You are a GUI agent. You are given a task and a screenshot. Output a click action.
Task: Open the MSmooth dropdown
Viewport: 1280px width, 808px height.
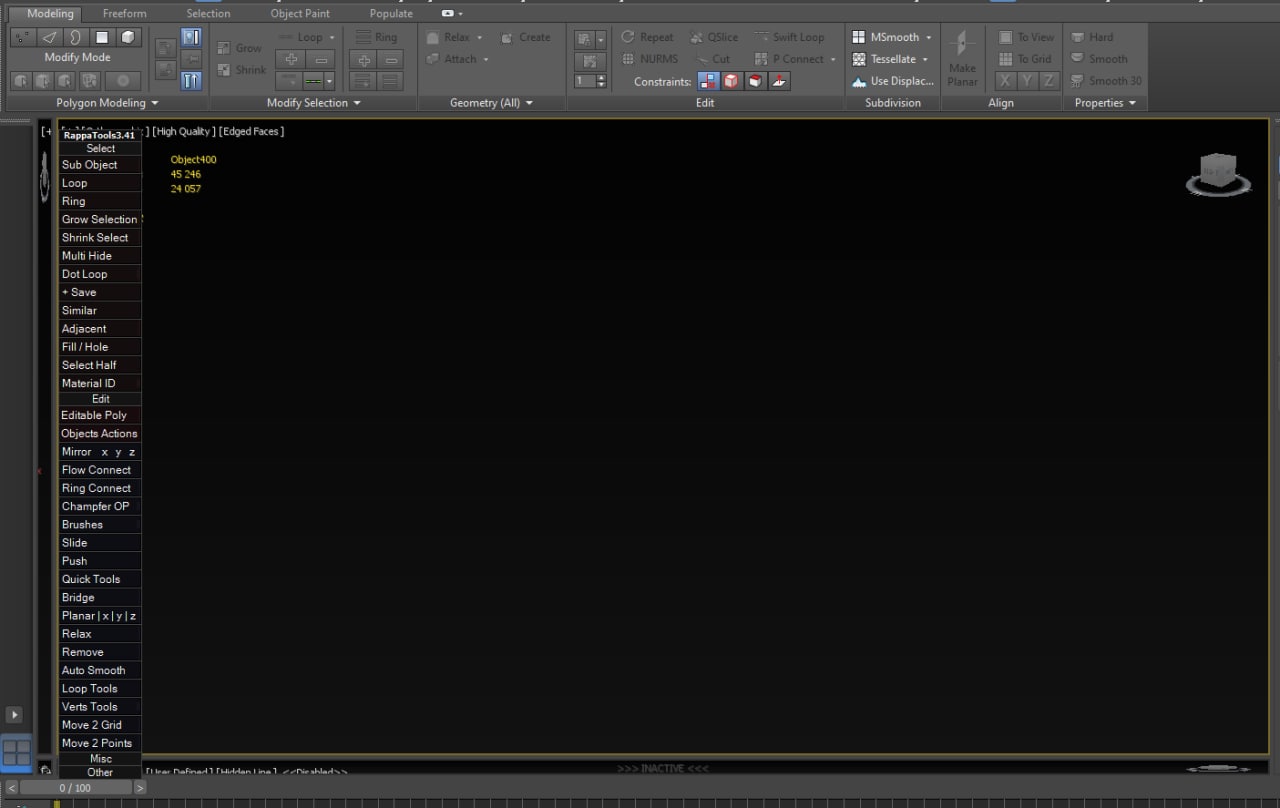coord(928,37)
